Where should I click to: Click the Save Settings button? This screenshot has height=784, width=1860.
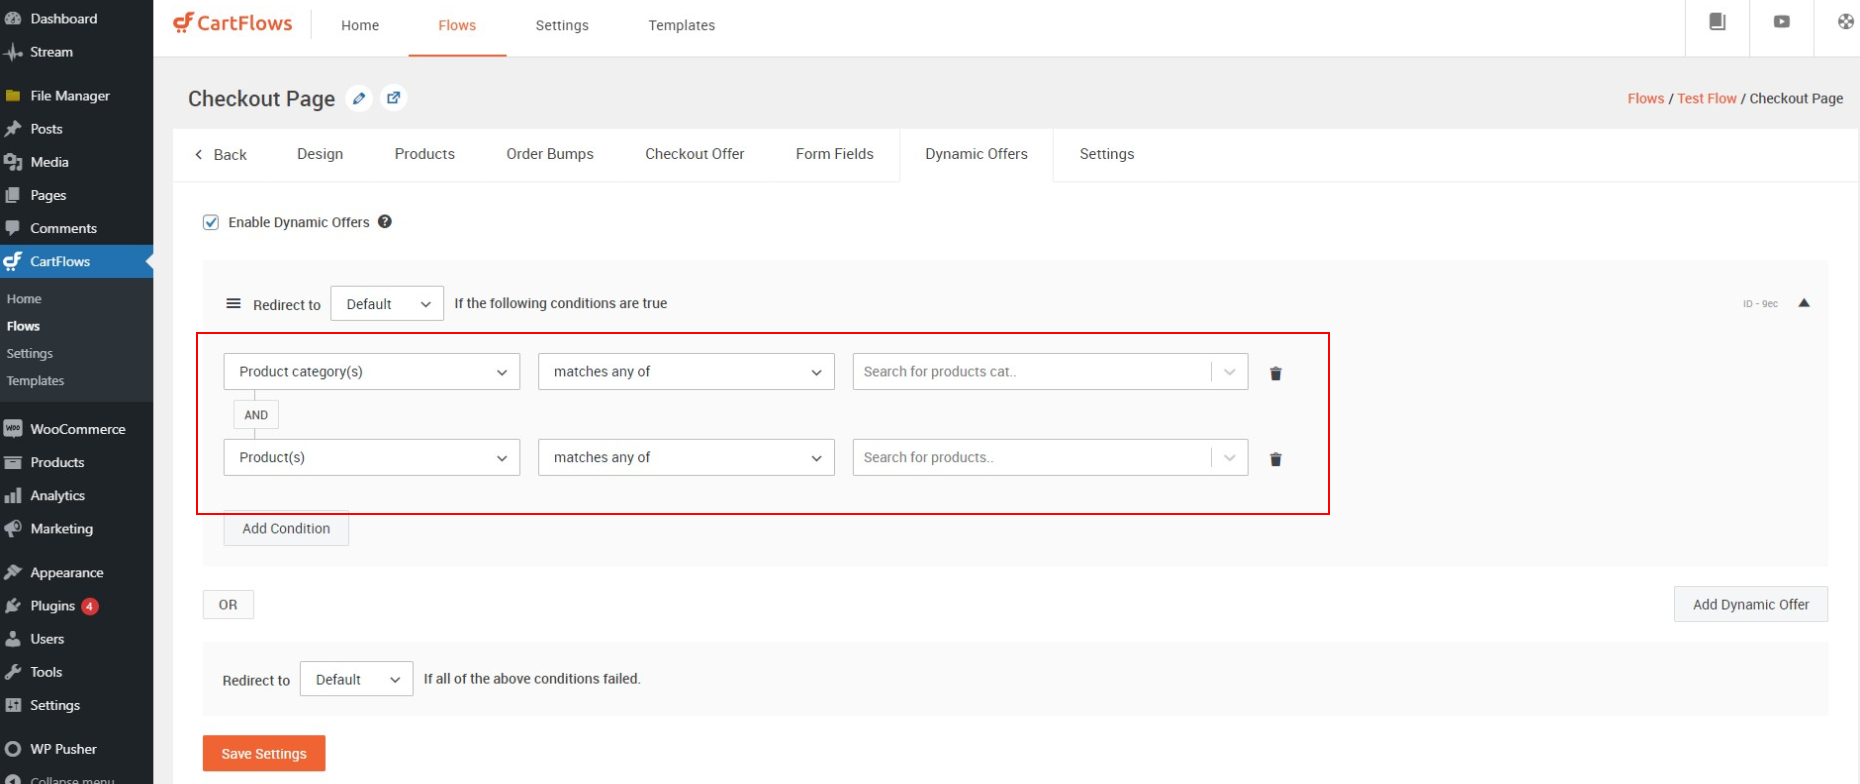point(264,754)
